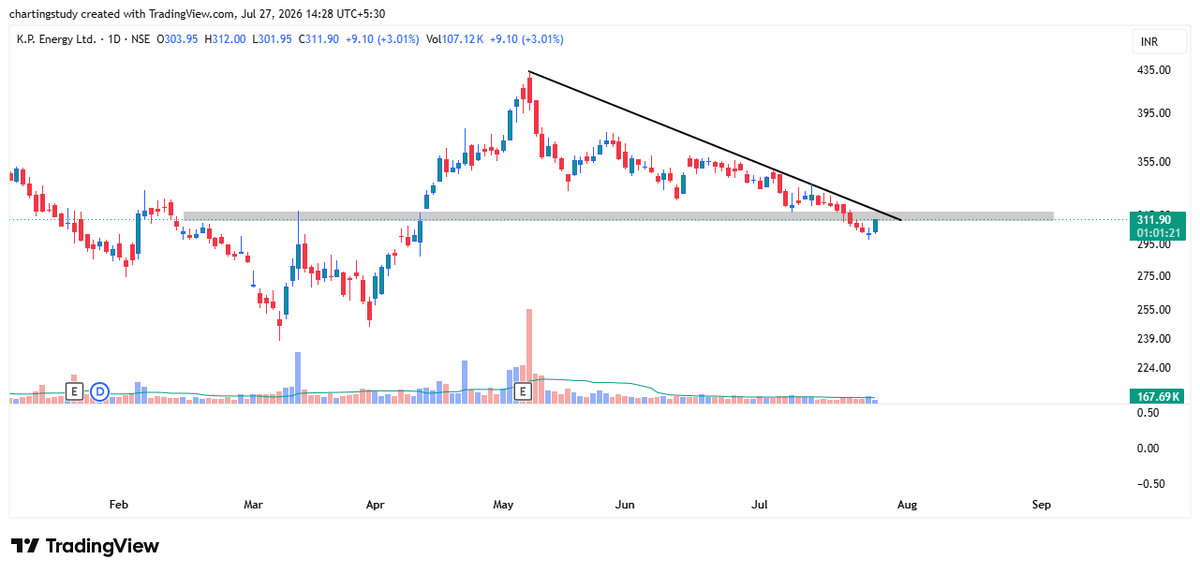Click the Vol107.12K volume reading
The image size is (1200, 574).
tap(456, 39)
